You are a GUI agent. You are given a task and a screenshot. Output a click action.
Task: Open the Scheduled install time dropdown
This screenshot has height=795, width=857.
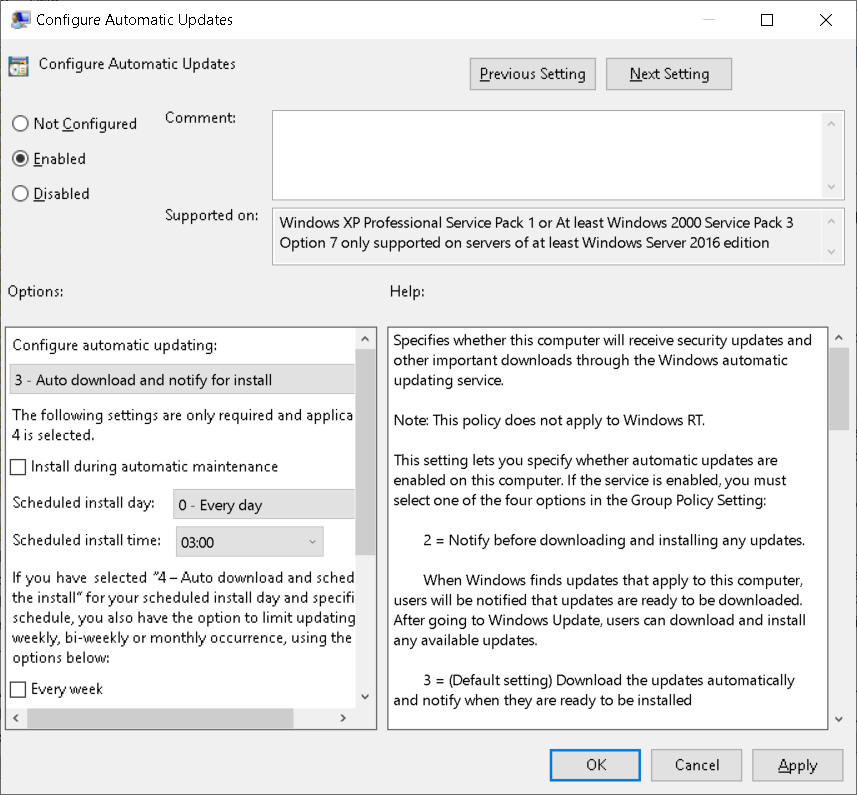click(249, 540)
